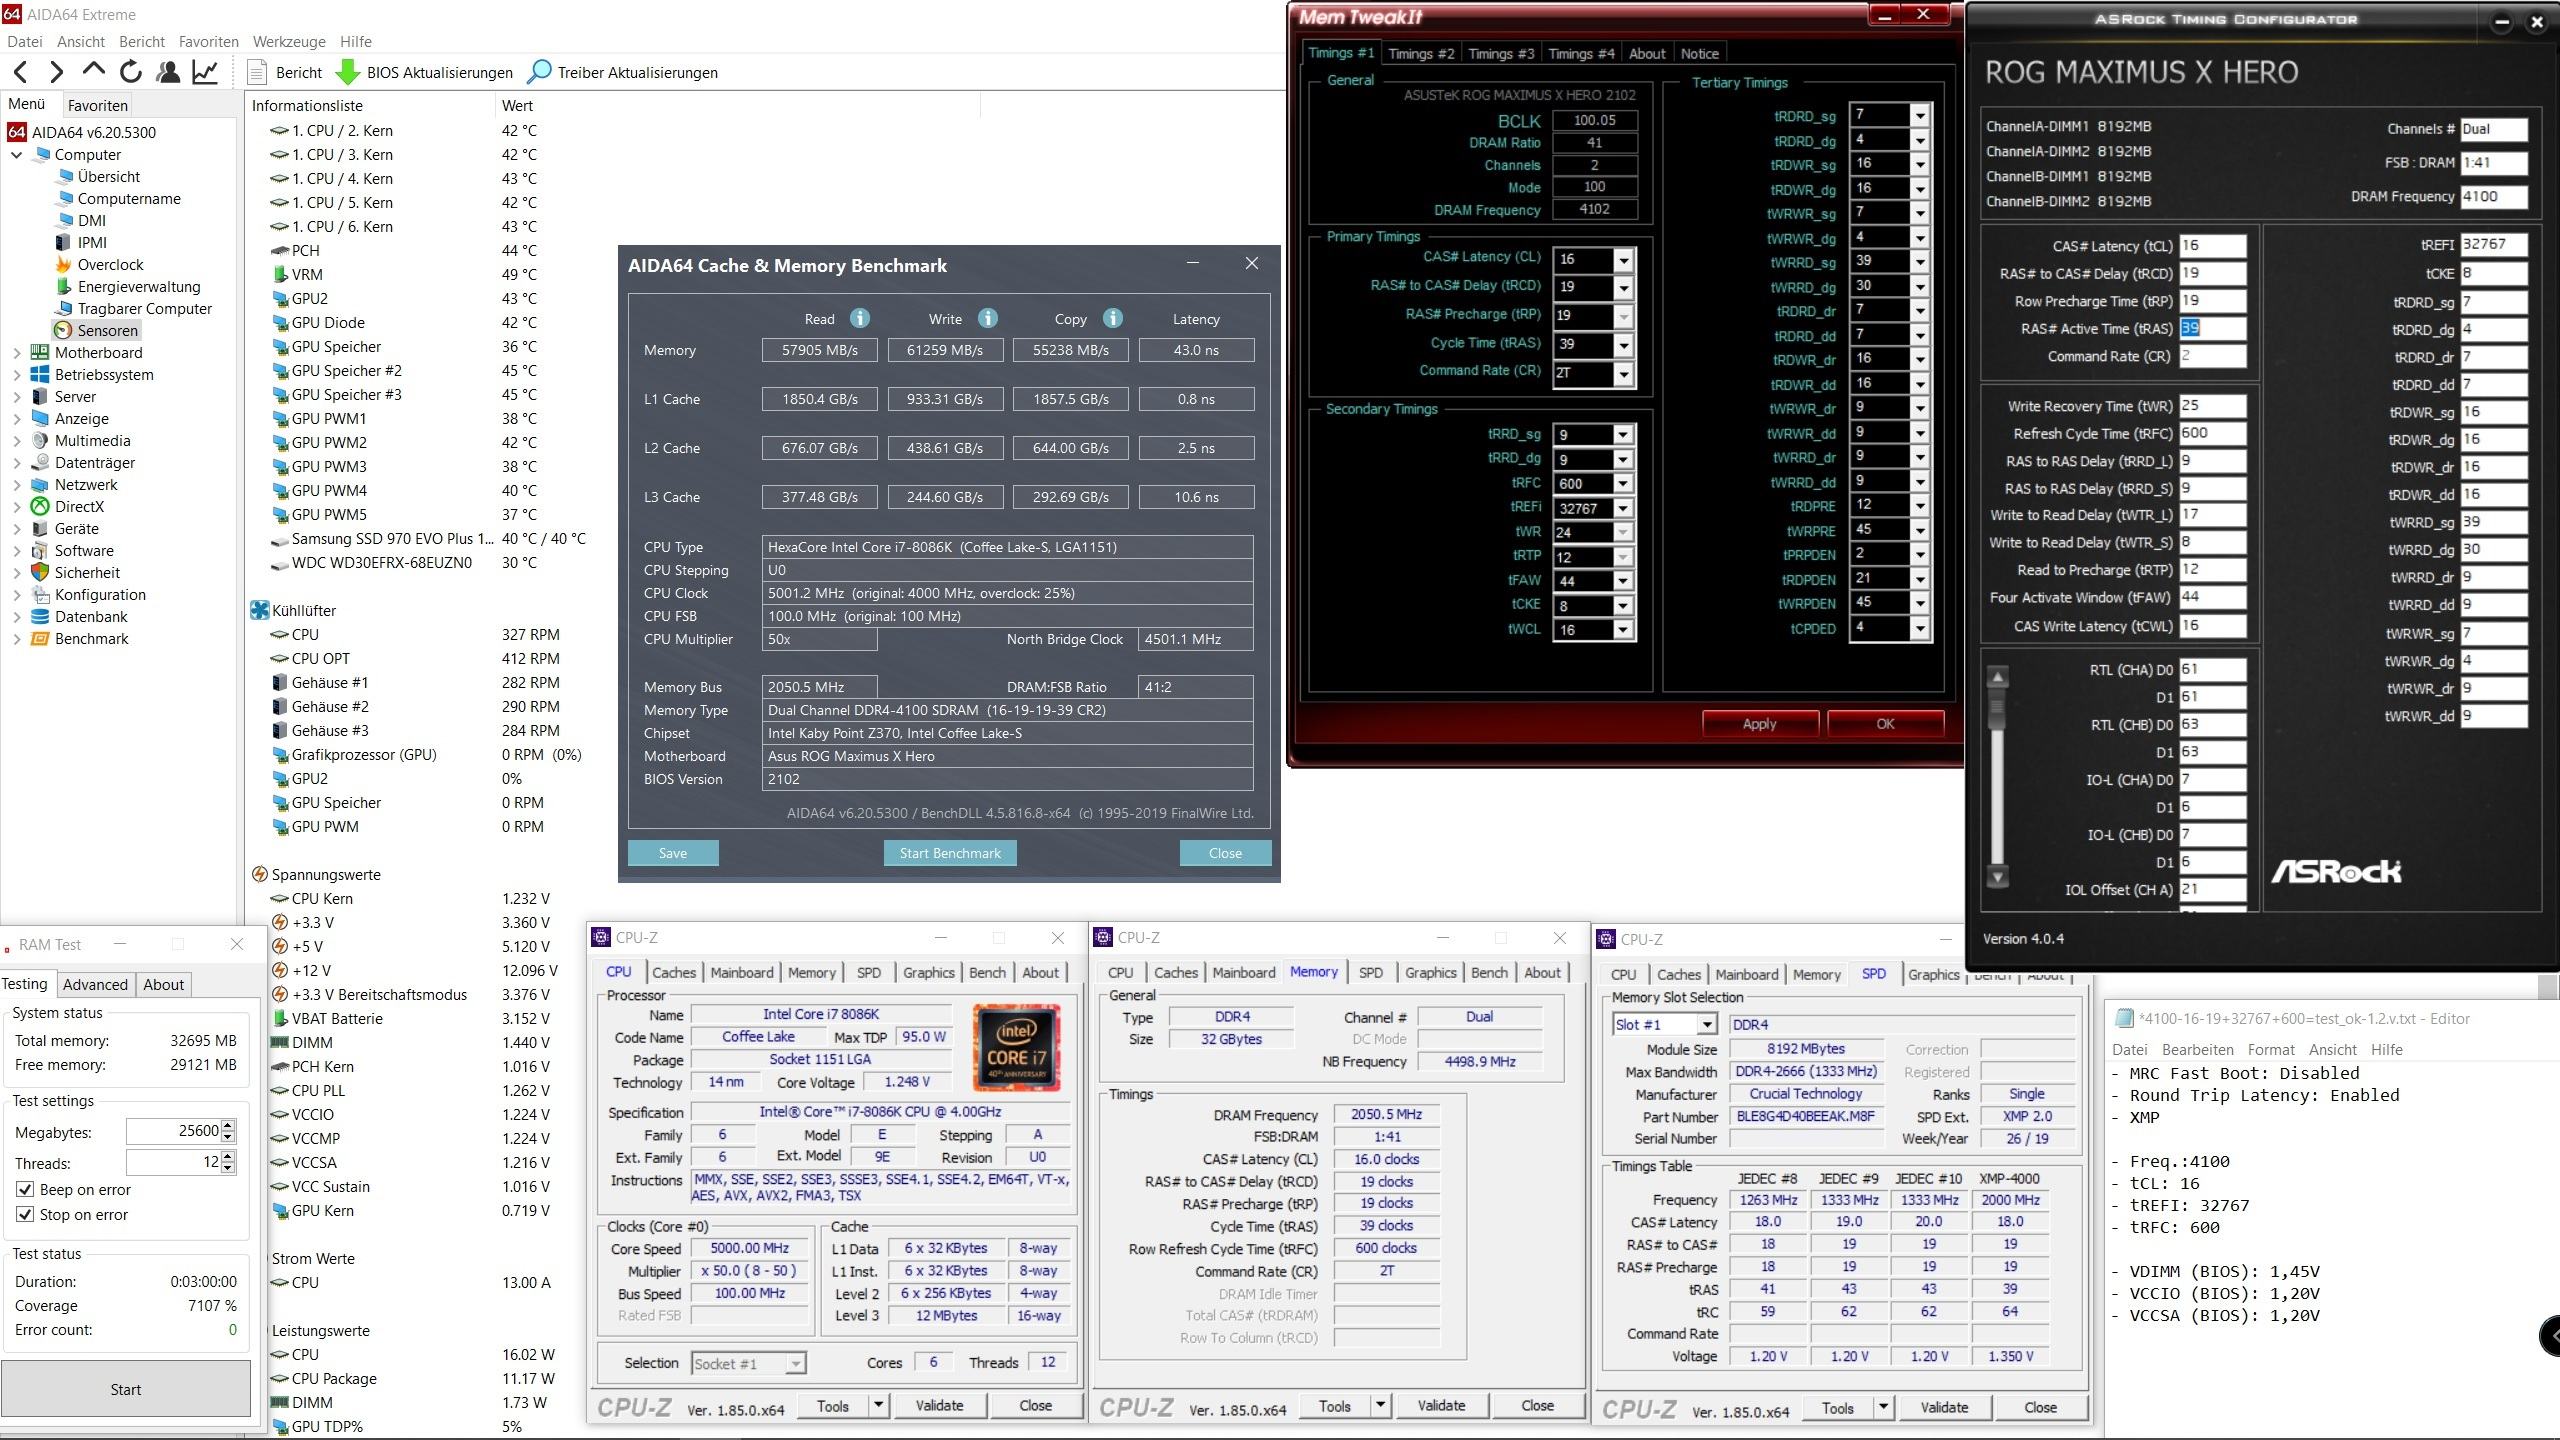2560x1440 pixels.
Task: Select Energieverwaltung in the tree
Action: [x=139, y=286]
